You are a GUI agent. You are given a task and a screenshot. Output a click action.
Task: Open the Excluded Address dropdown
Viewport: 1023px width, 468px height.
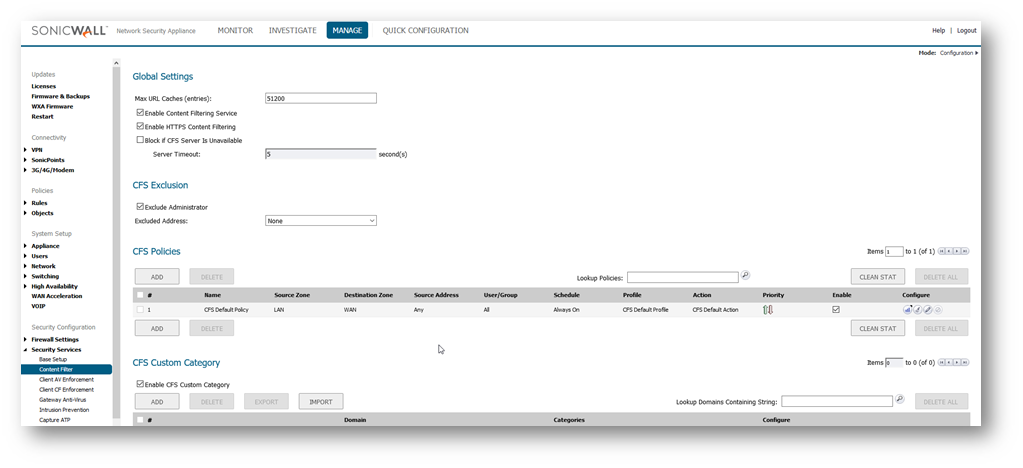tap(320, 221)
